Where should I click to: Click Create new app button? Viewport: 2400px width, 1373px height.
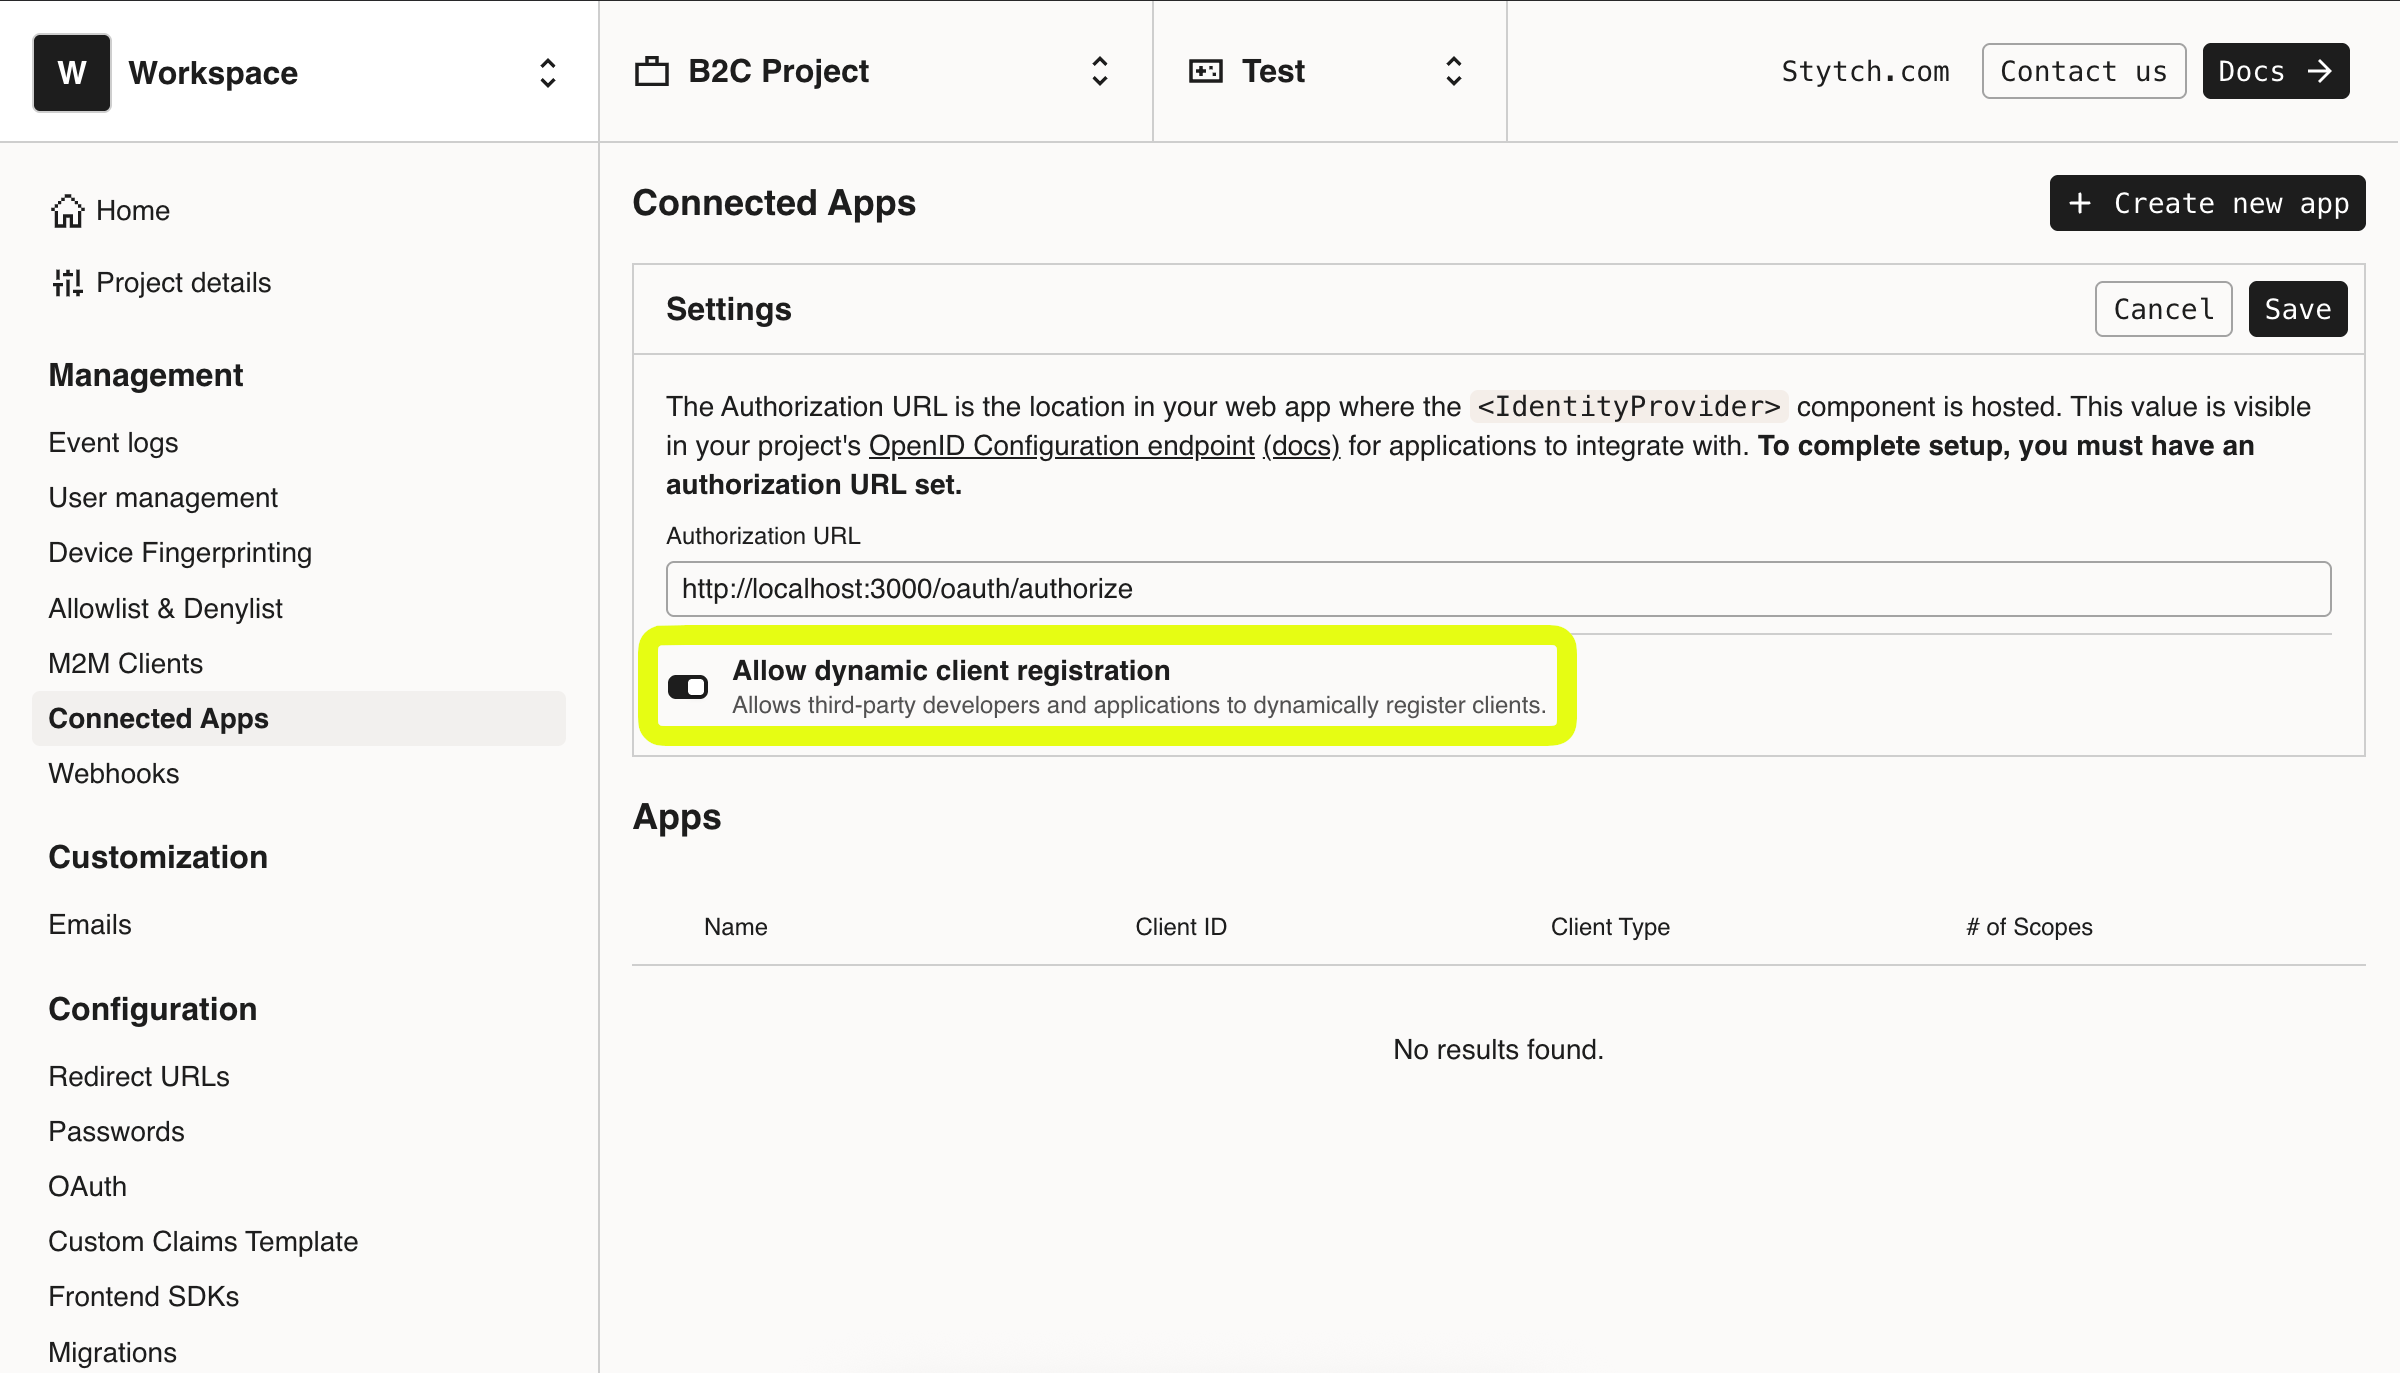pos(2207,203)
